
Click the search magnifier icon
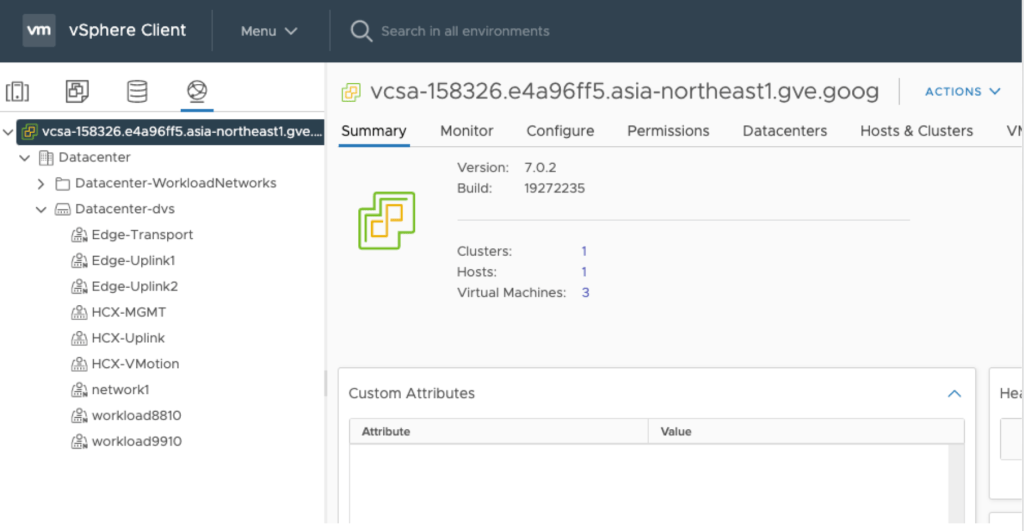click(361, 31)
